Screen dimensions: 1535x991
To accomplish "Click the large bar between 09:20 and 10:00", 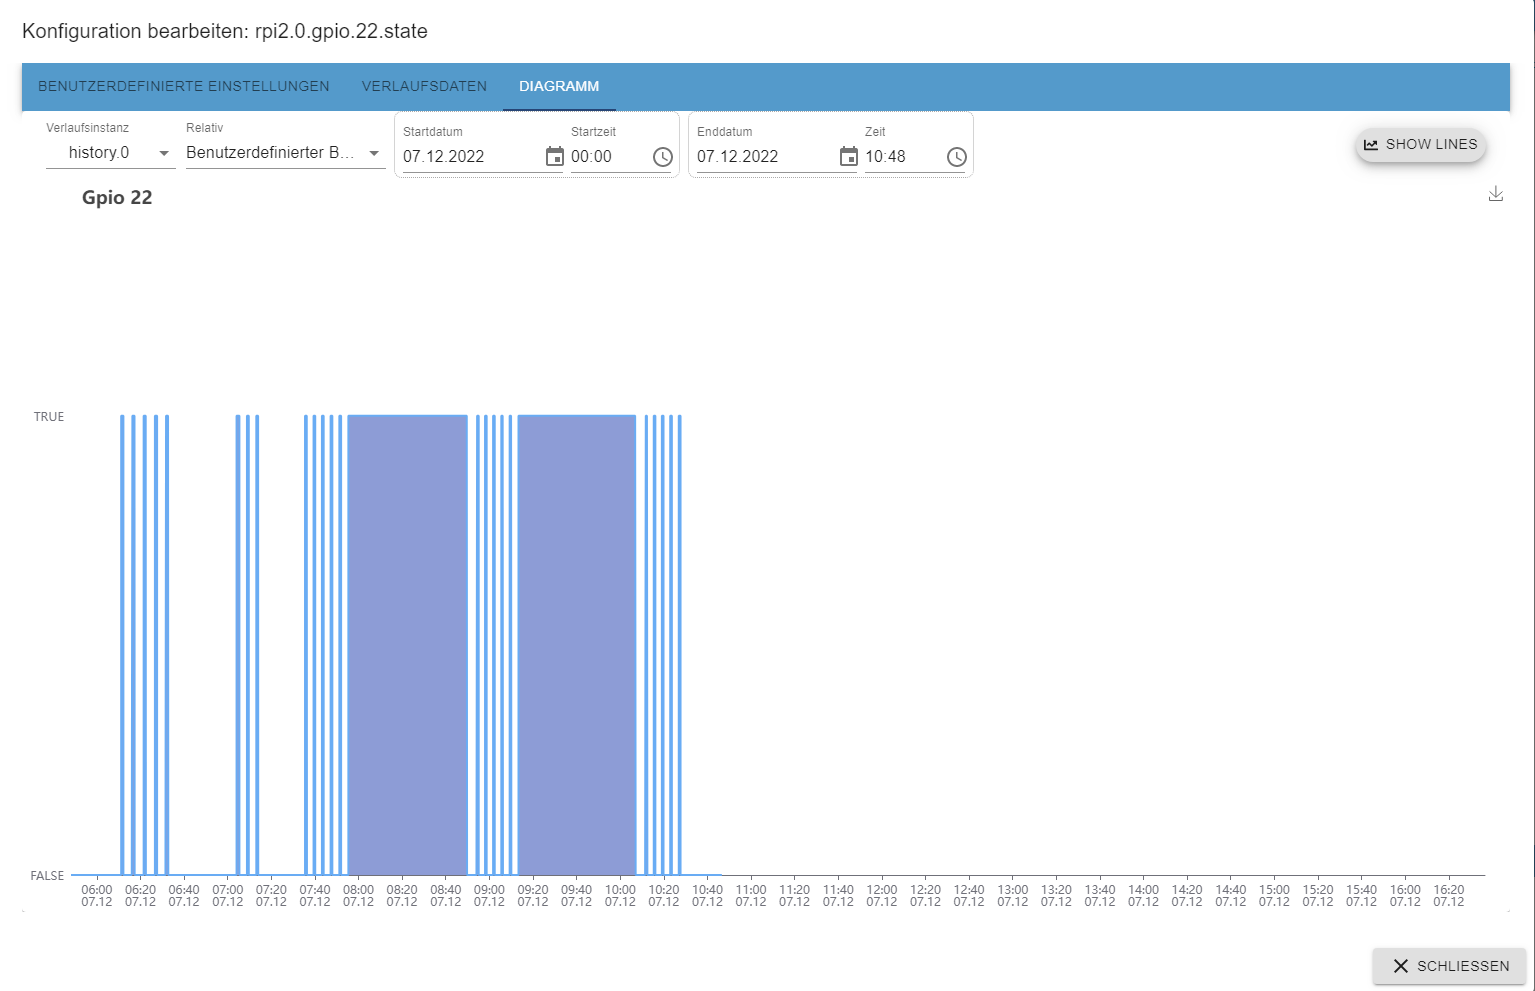I will (x=577, y=645).
